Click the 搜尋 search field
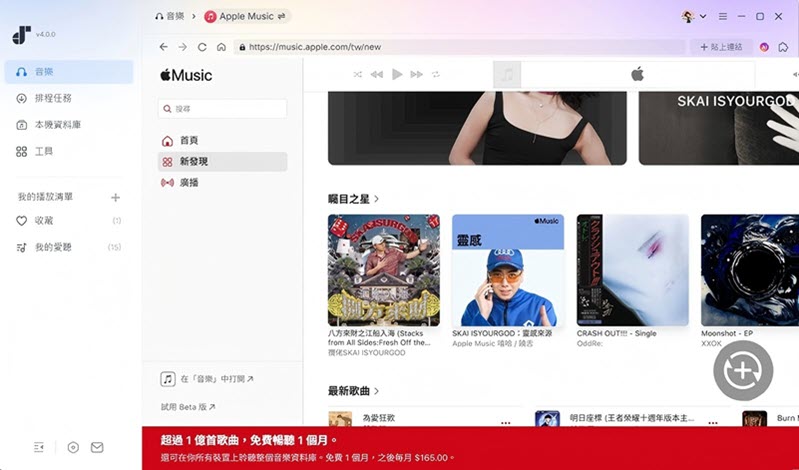Screen dimensions: 799x470 (223, 109)
